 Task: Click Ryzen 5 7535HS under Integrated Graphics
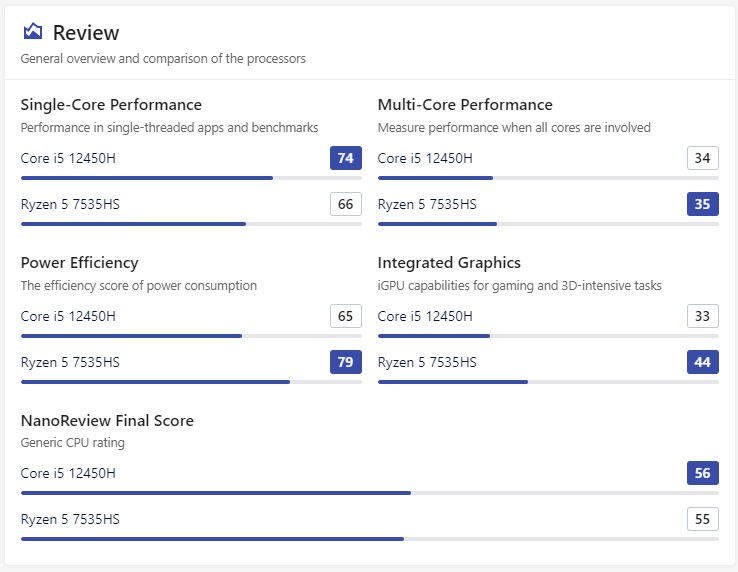(427, 362)
